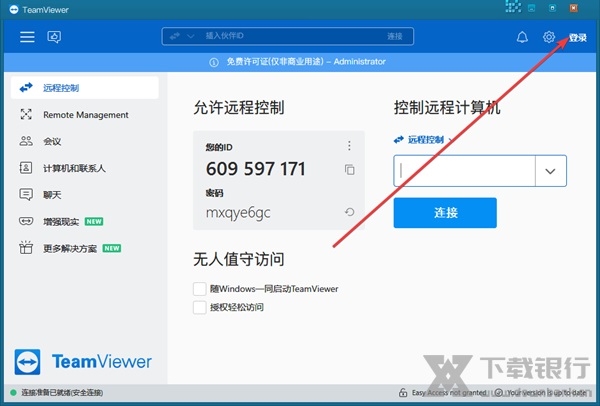Click 连接 in the top partner ID bar
600x406 pixels.
[x=395, y=36]
